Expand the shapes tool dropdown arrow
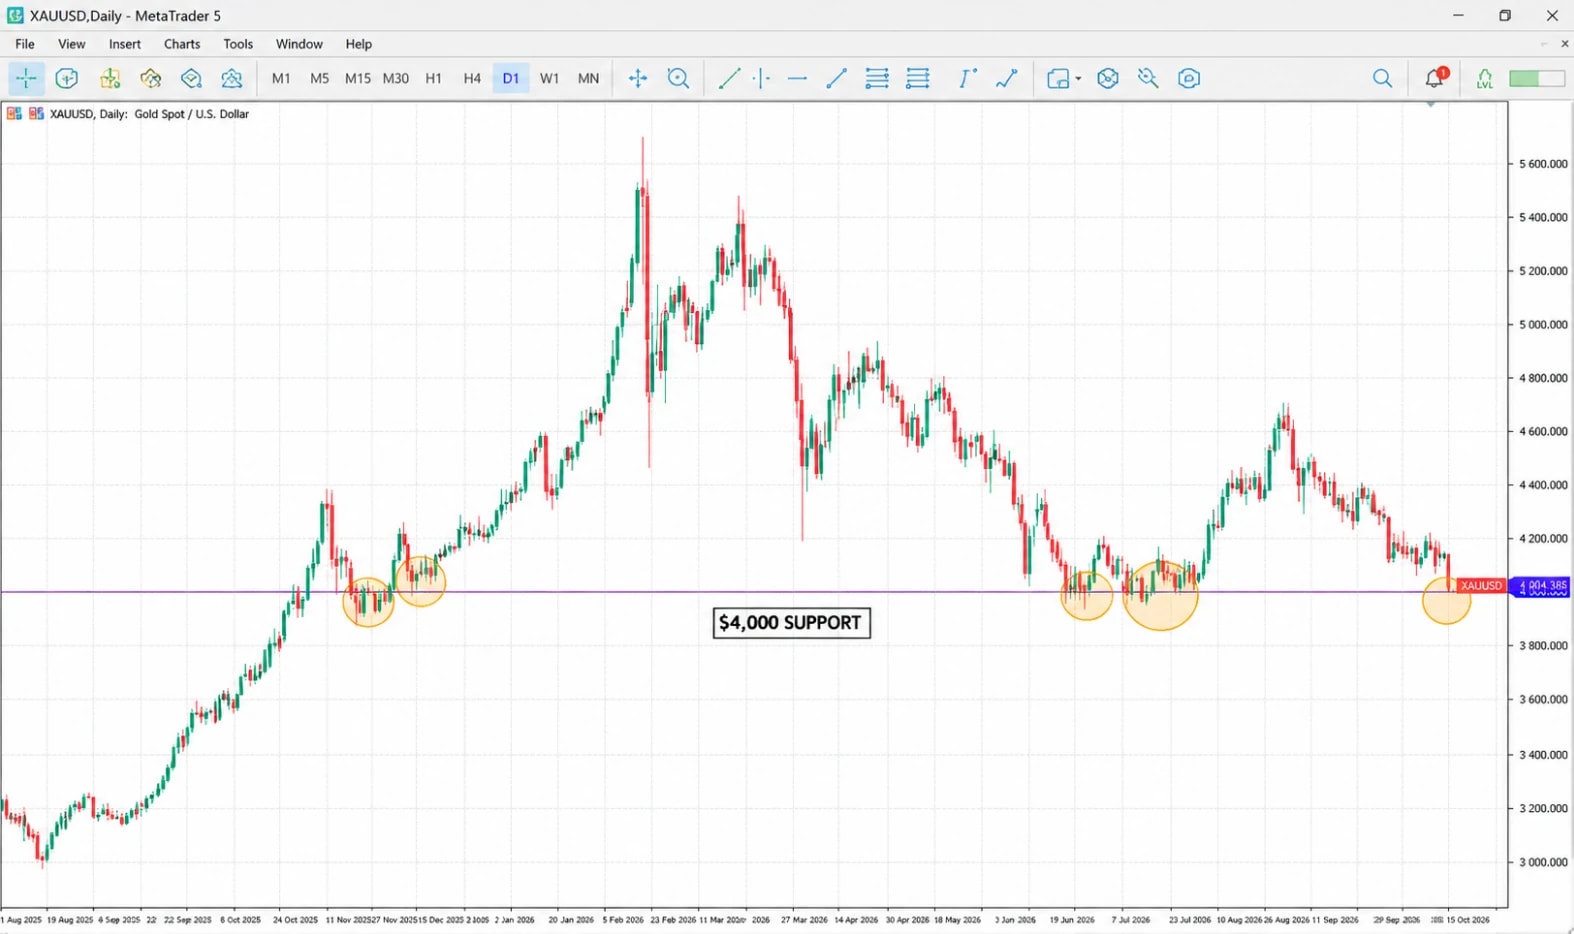Viewport: 1574px width, 934px height. [1078, 79]
